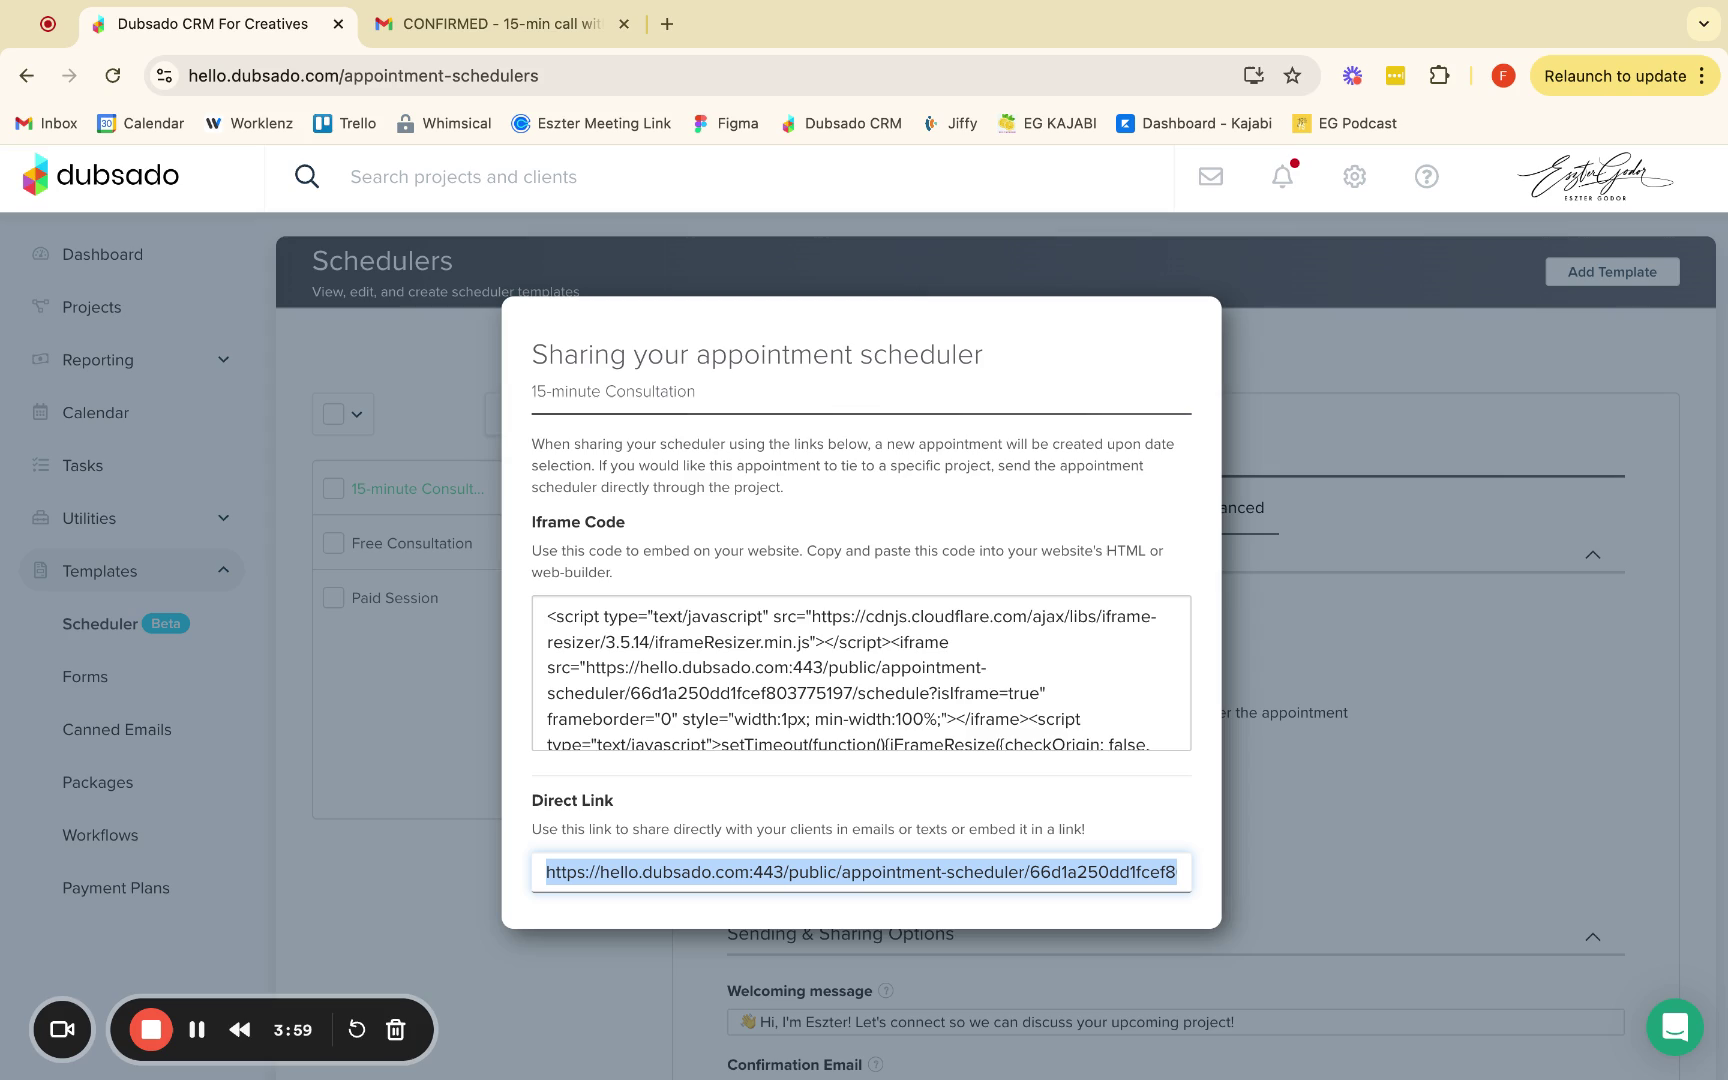1728x1080 pixels.
Task: Go back in browser history
Action: [x=27, y=76]
